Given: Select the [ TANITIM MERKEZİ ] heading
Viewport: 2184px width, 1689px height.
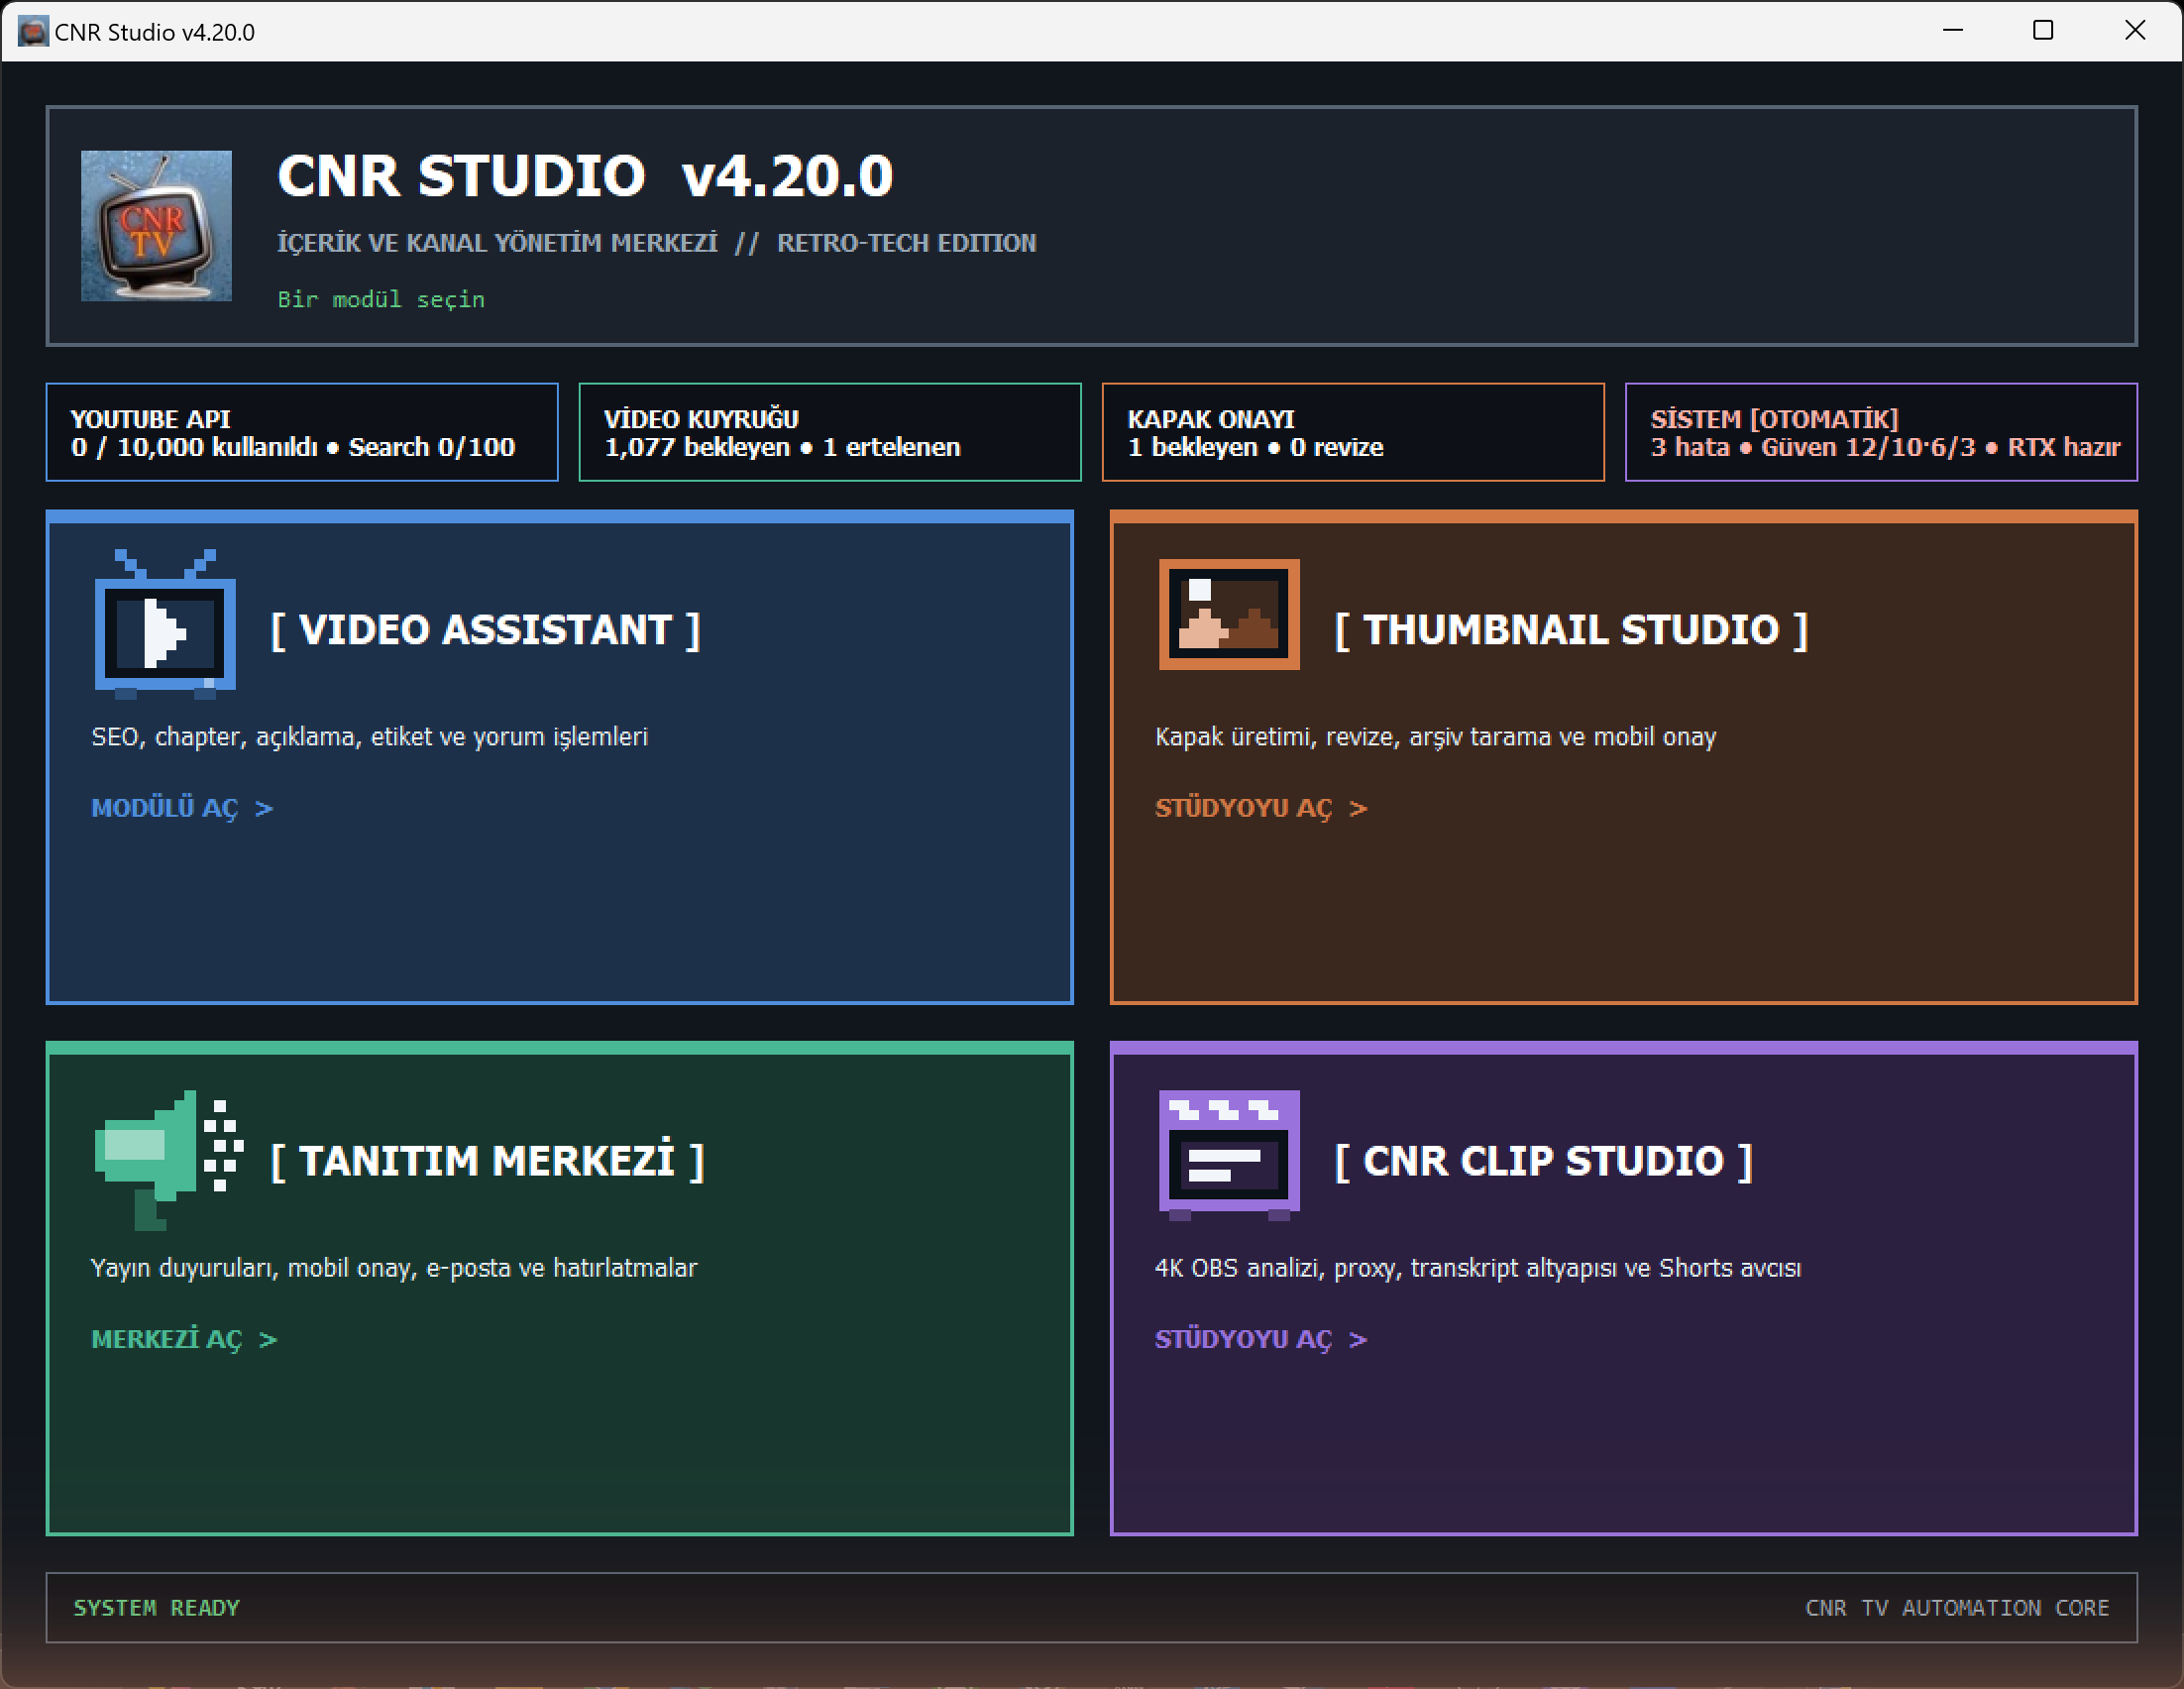Looking at the screenshot, I should coord(488,1161).
